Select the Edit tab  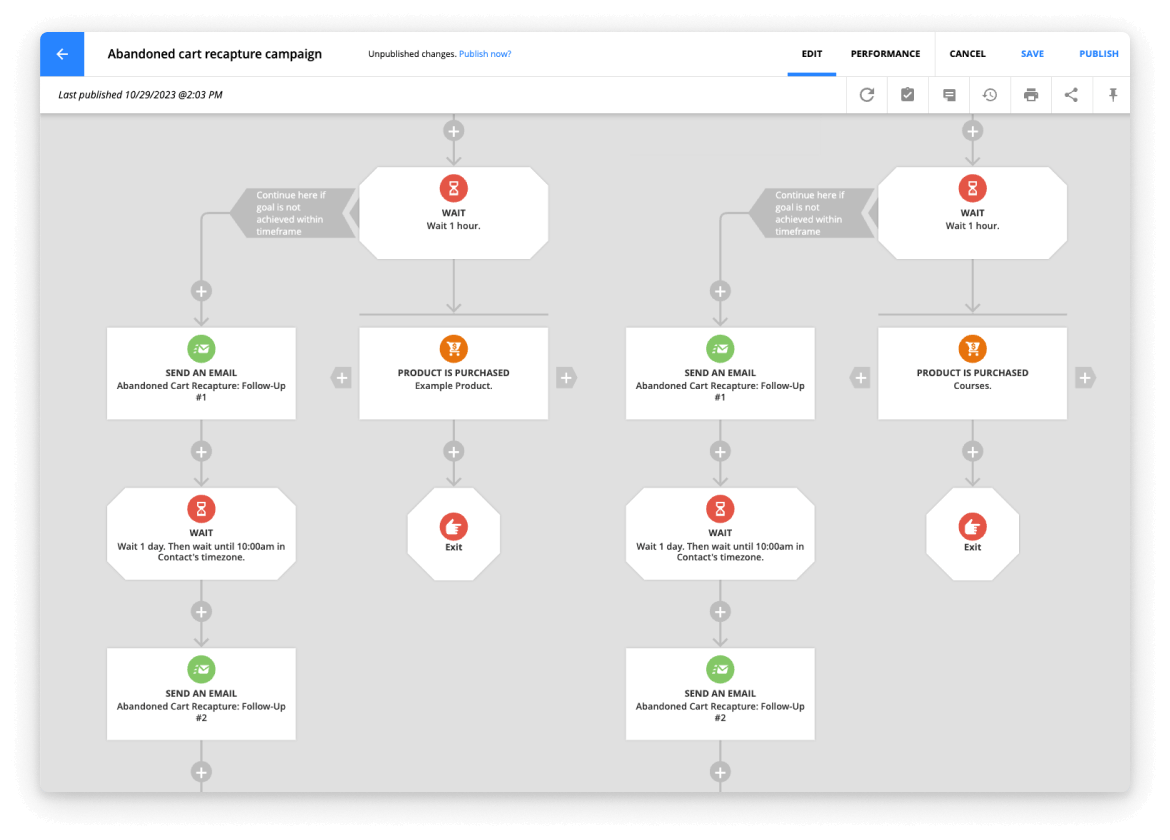point(811,54)
